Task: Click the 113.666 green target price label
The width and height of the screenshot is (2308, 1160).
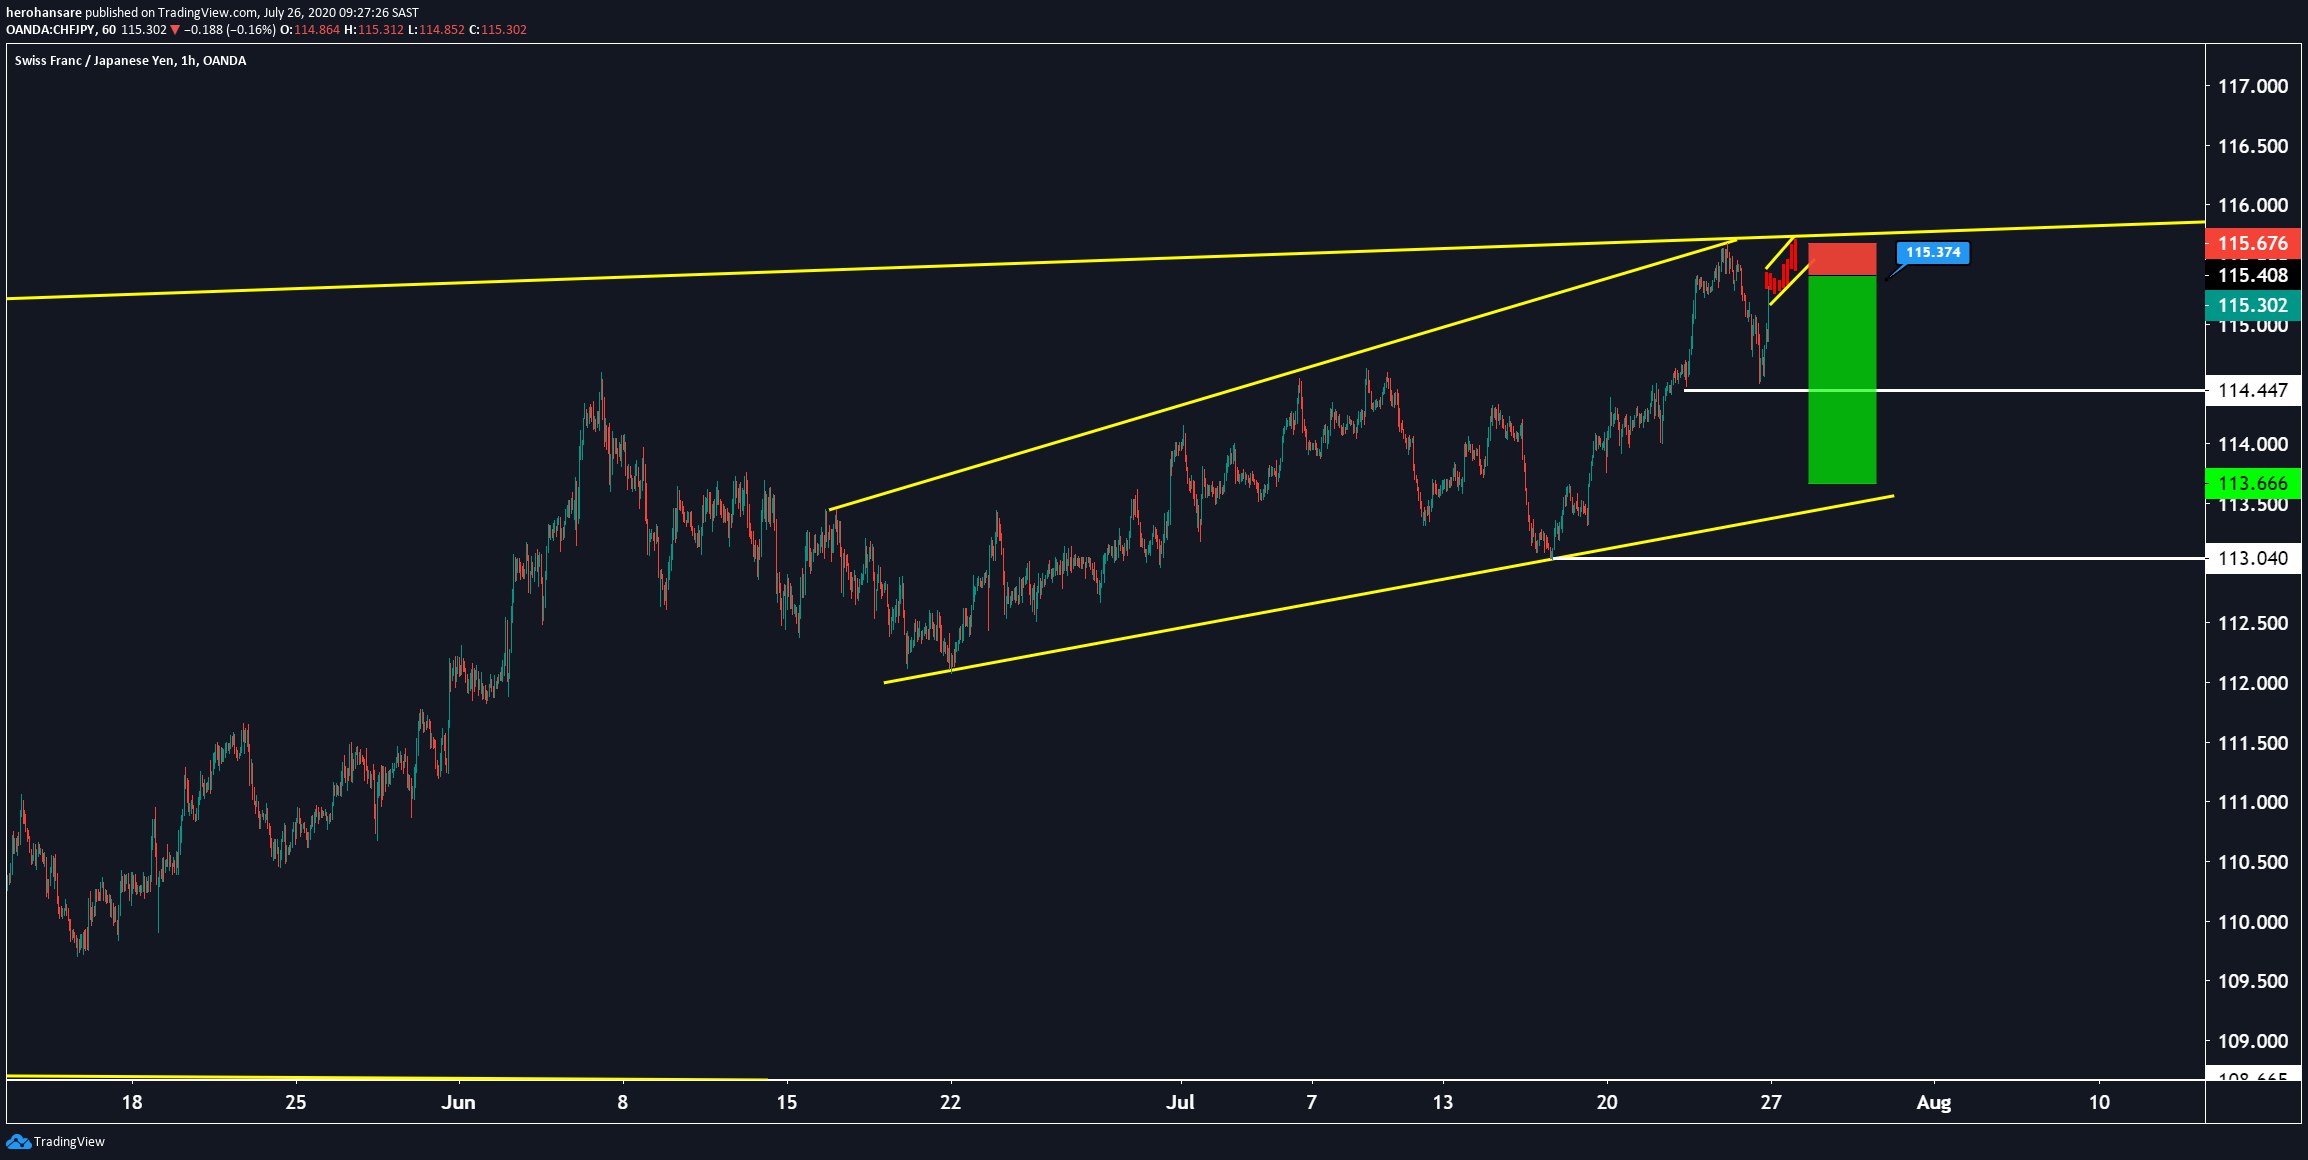Action: coord(2252,483)
